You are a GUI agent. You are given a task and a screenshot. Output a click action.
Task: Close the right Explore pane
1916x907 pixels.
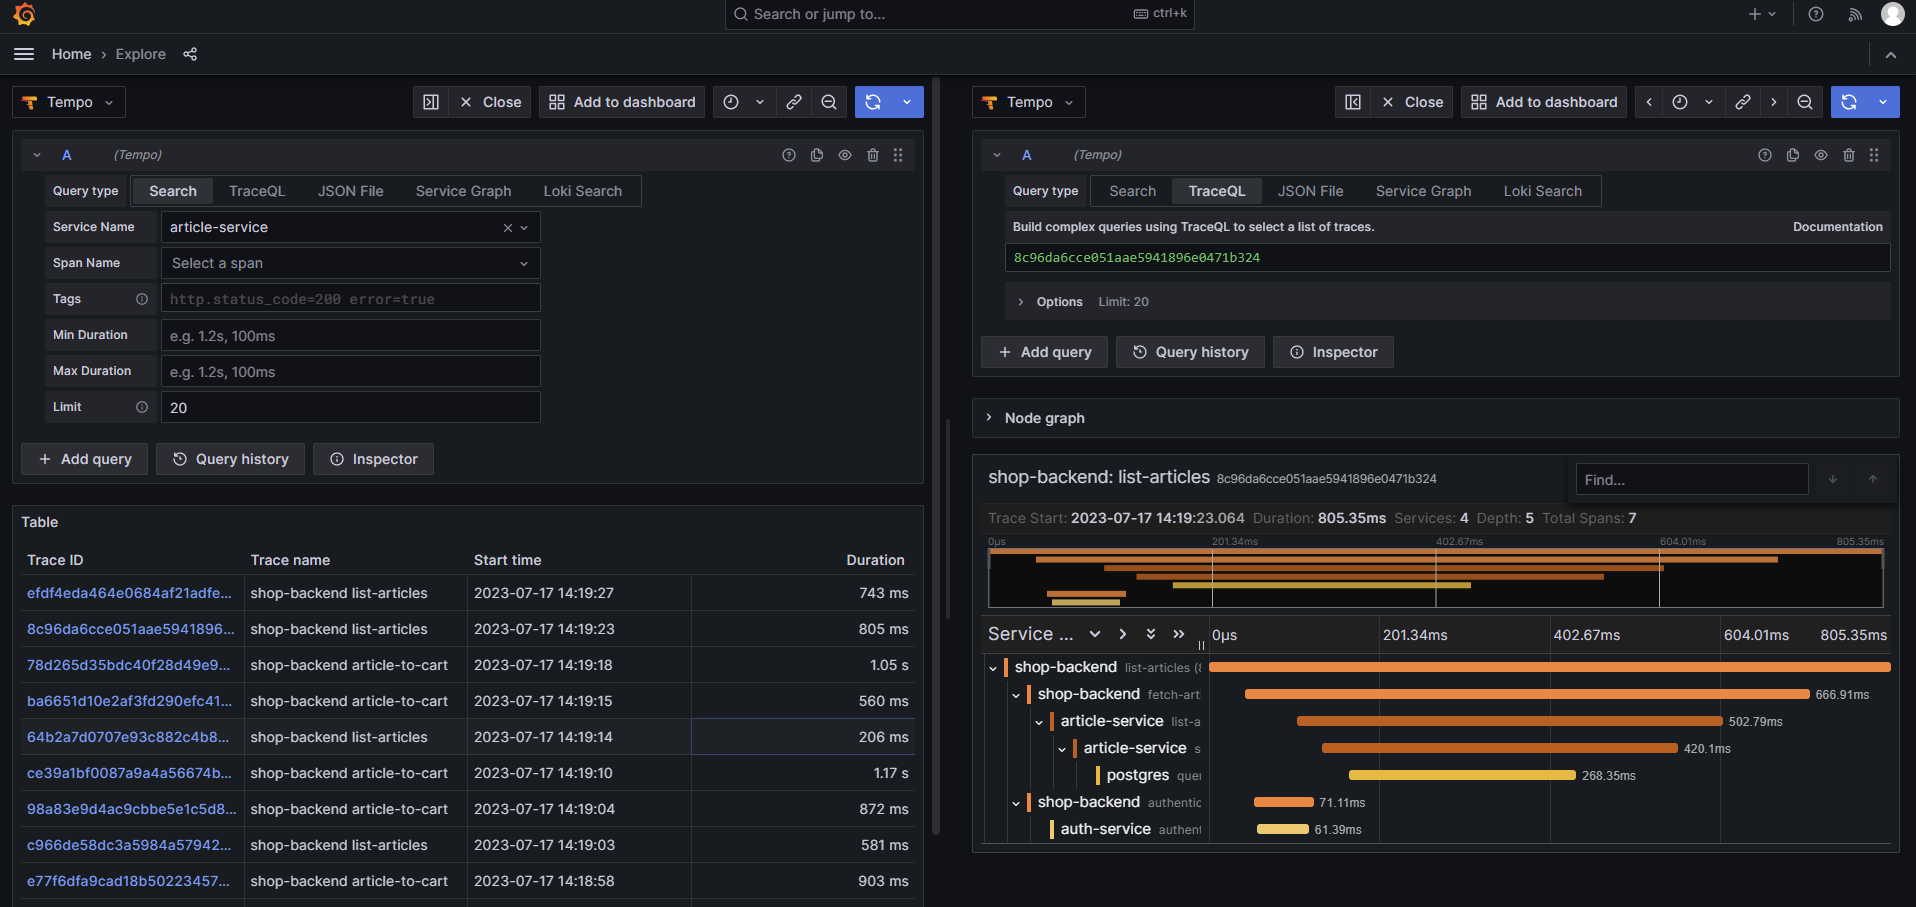pos(1413,102)
